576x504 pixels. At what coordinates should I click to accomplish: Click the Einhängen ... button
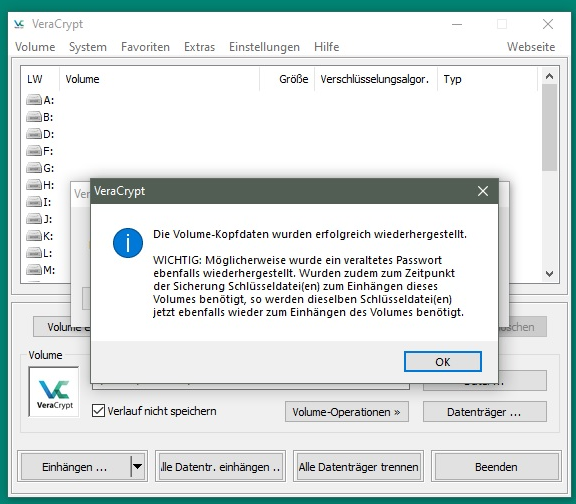pyautogui.click(x=75, y=467)
